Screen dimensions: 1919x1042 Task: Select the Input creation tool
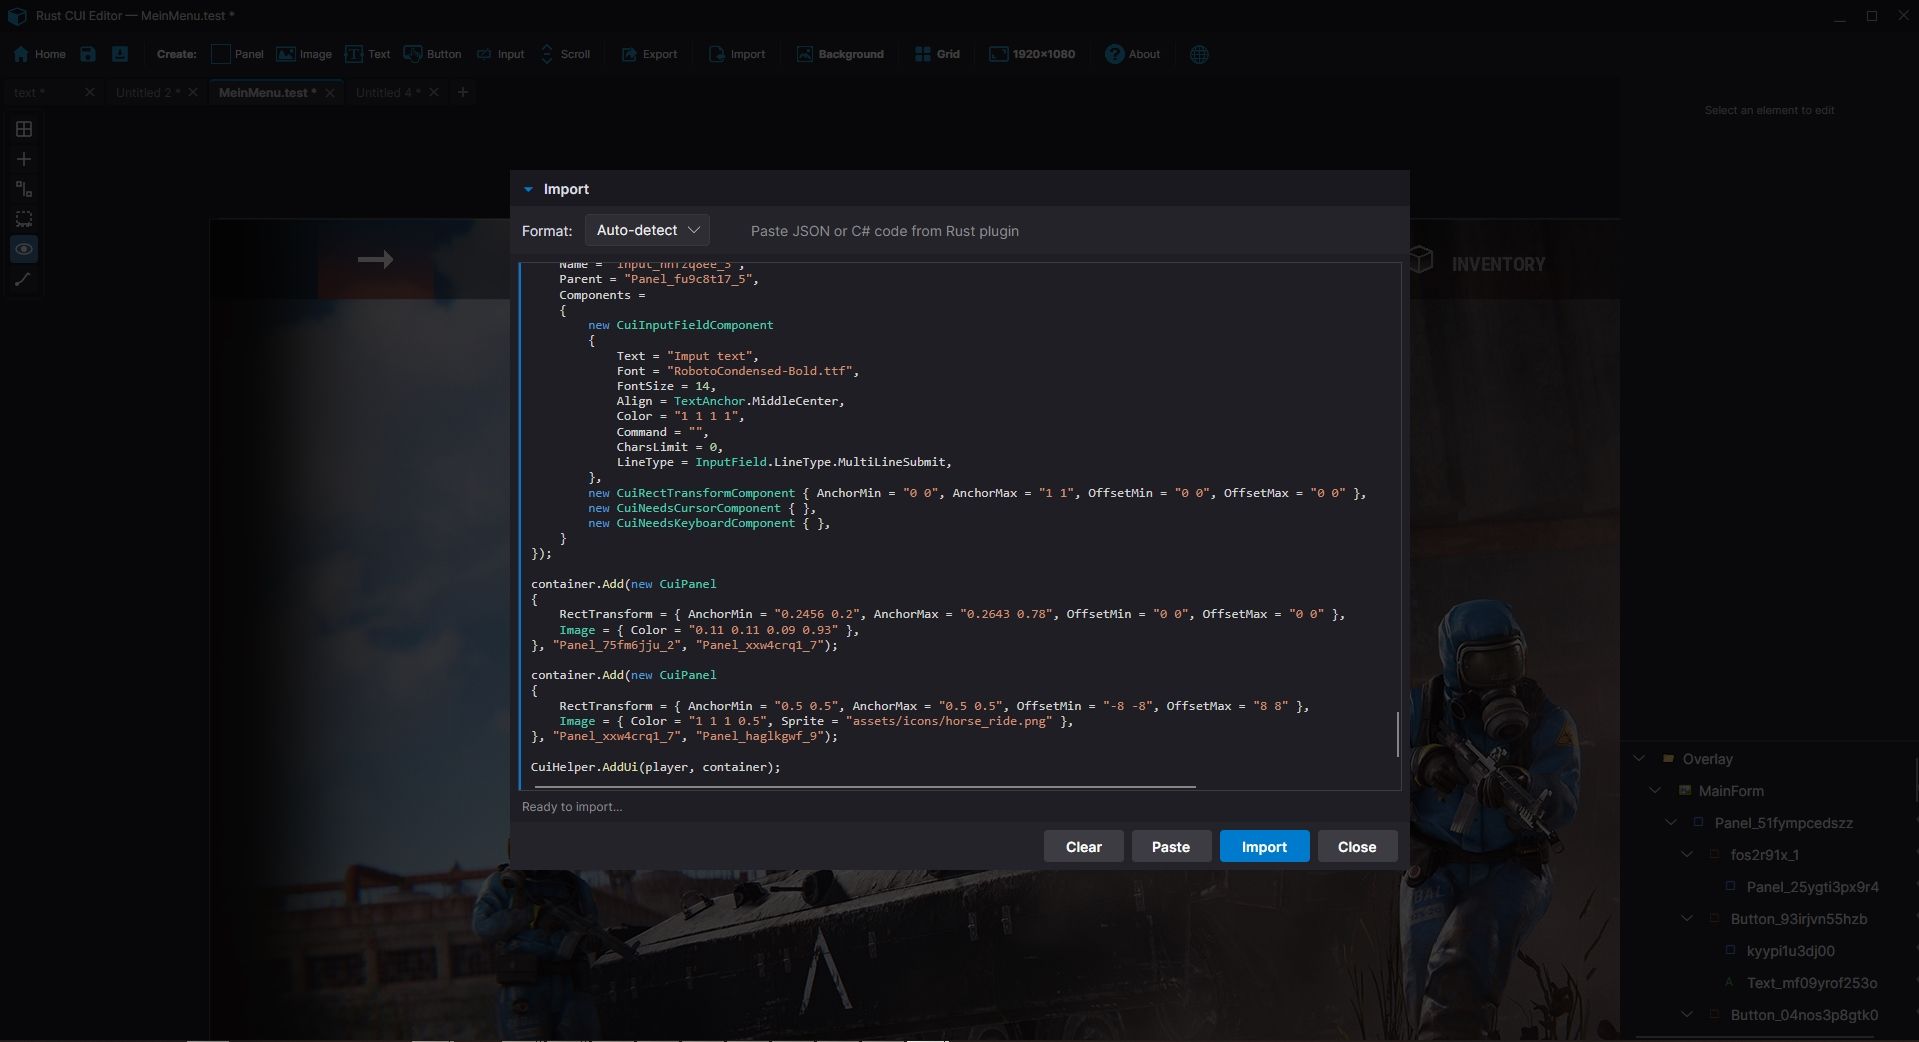click(x=499, y=54)
